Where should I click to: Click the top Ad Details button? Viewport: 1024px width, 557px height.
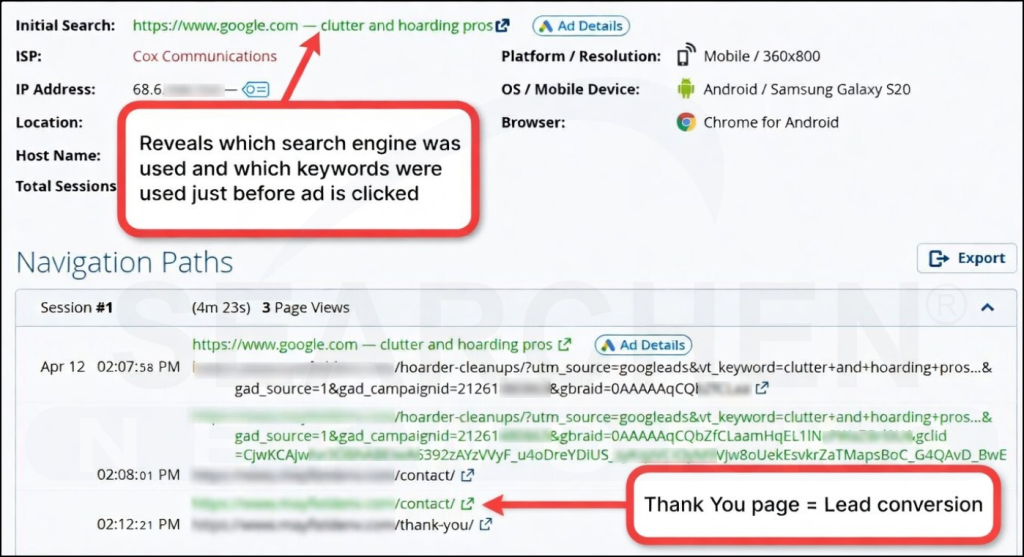(x=581, y=25)
